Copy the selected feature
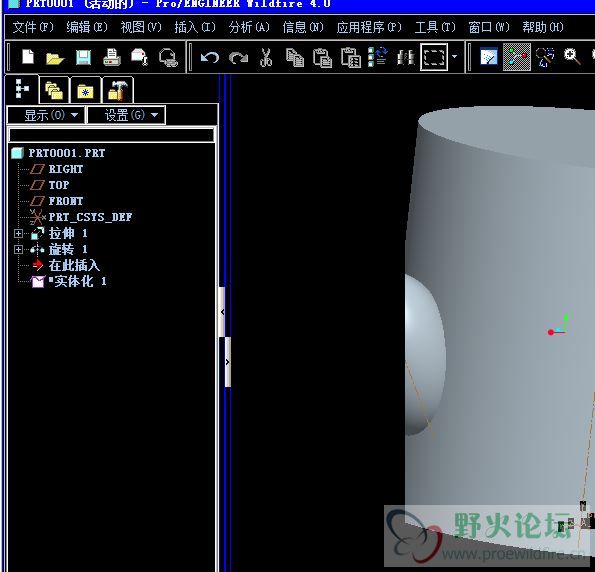 (x=295, y=58)
